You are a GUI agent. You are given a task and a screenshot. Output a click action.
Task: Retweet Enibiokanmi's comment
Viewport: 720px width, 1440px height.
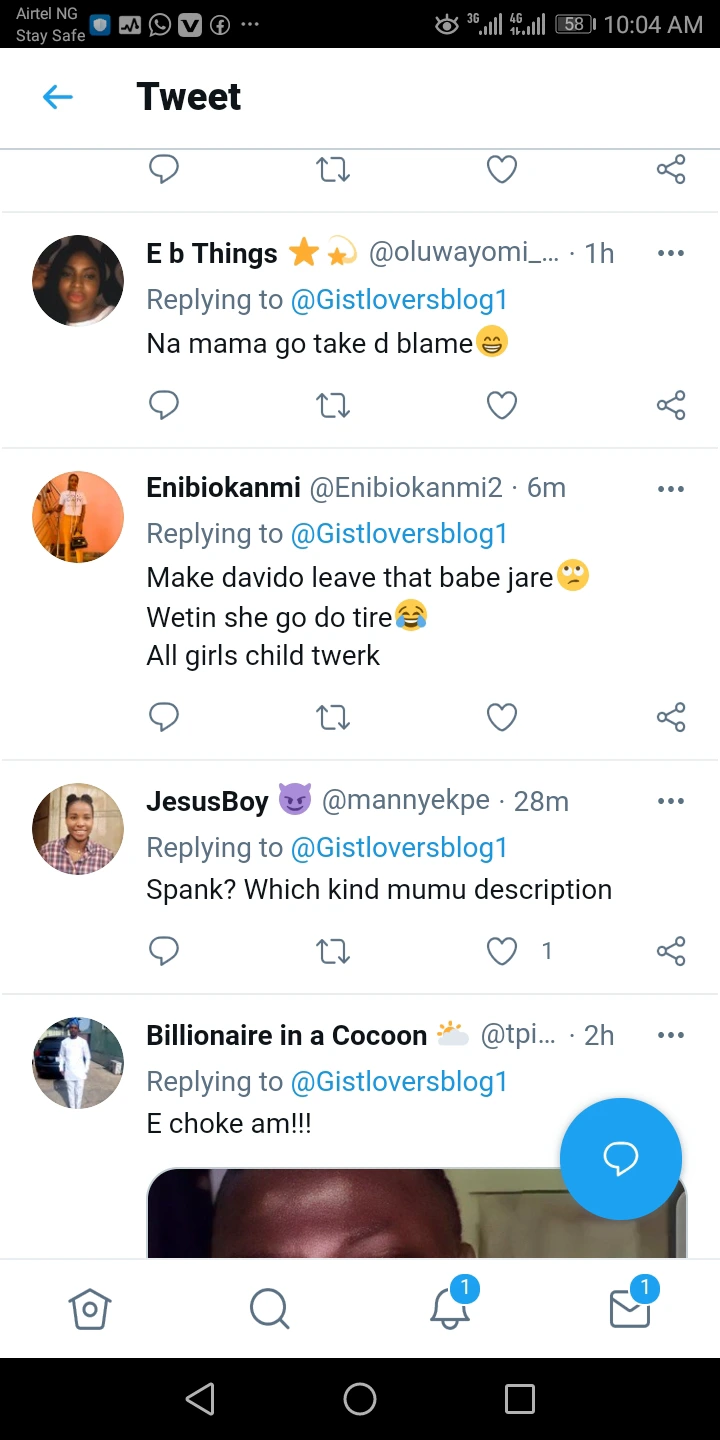click(x=333, y=717)
